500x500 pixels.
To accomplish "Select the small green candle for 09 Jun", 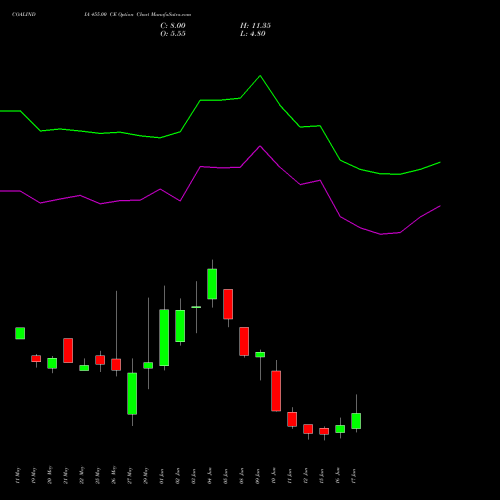I will 260,355.
